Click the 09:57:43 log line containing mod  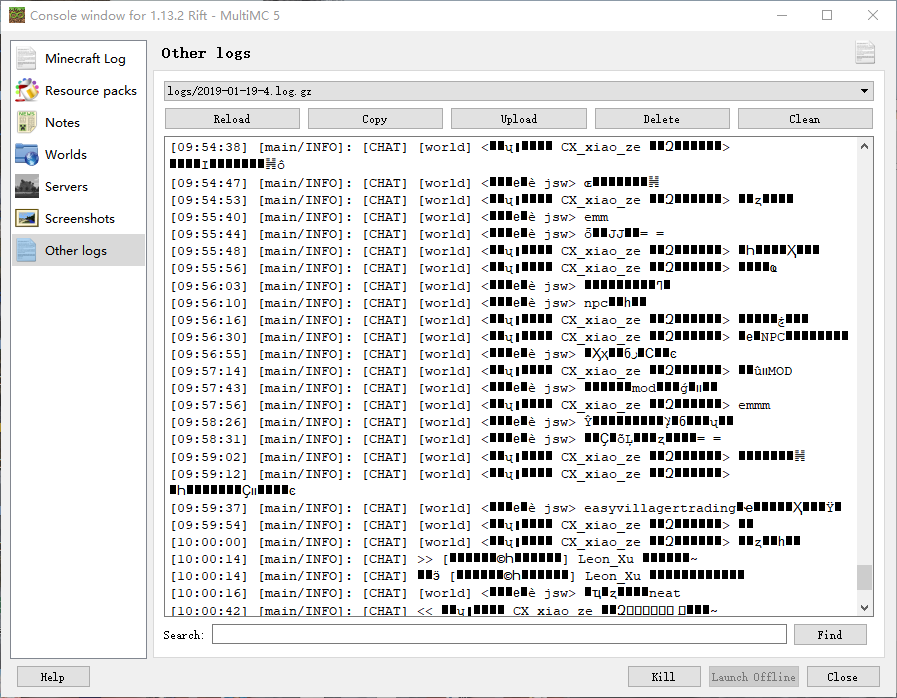click(x=443, y=388)
